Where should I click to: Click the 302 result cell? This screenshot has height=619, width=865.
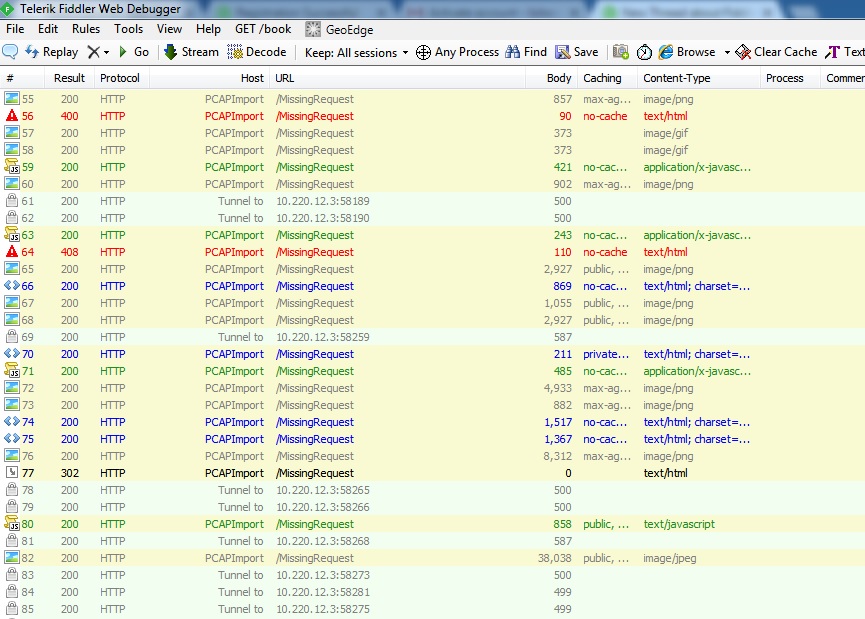(x=70, y=473)
